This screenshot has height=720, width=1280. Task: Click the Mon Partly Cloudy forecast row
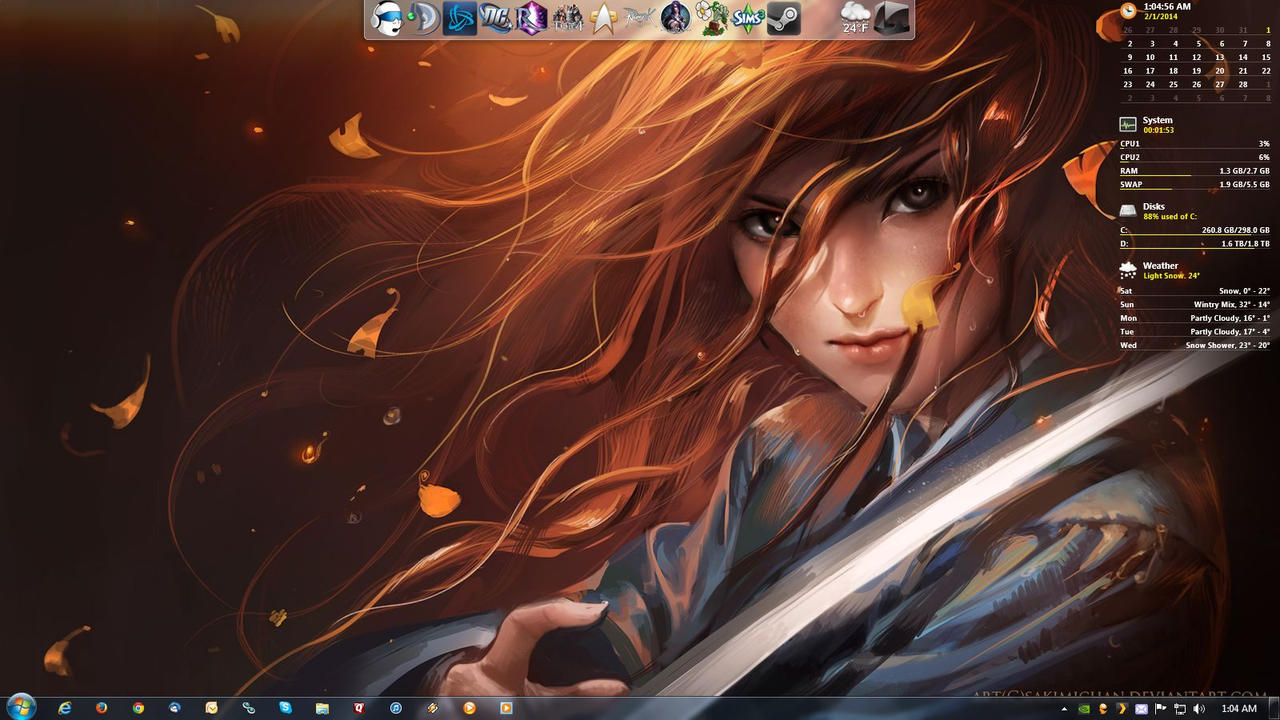[1195, 318]
